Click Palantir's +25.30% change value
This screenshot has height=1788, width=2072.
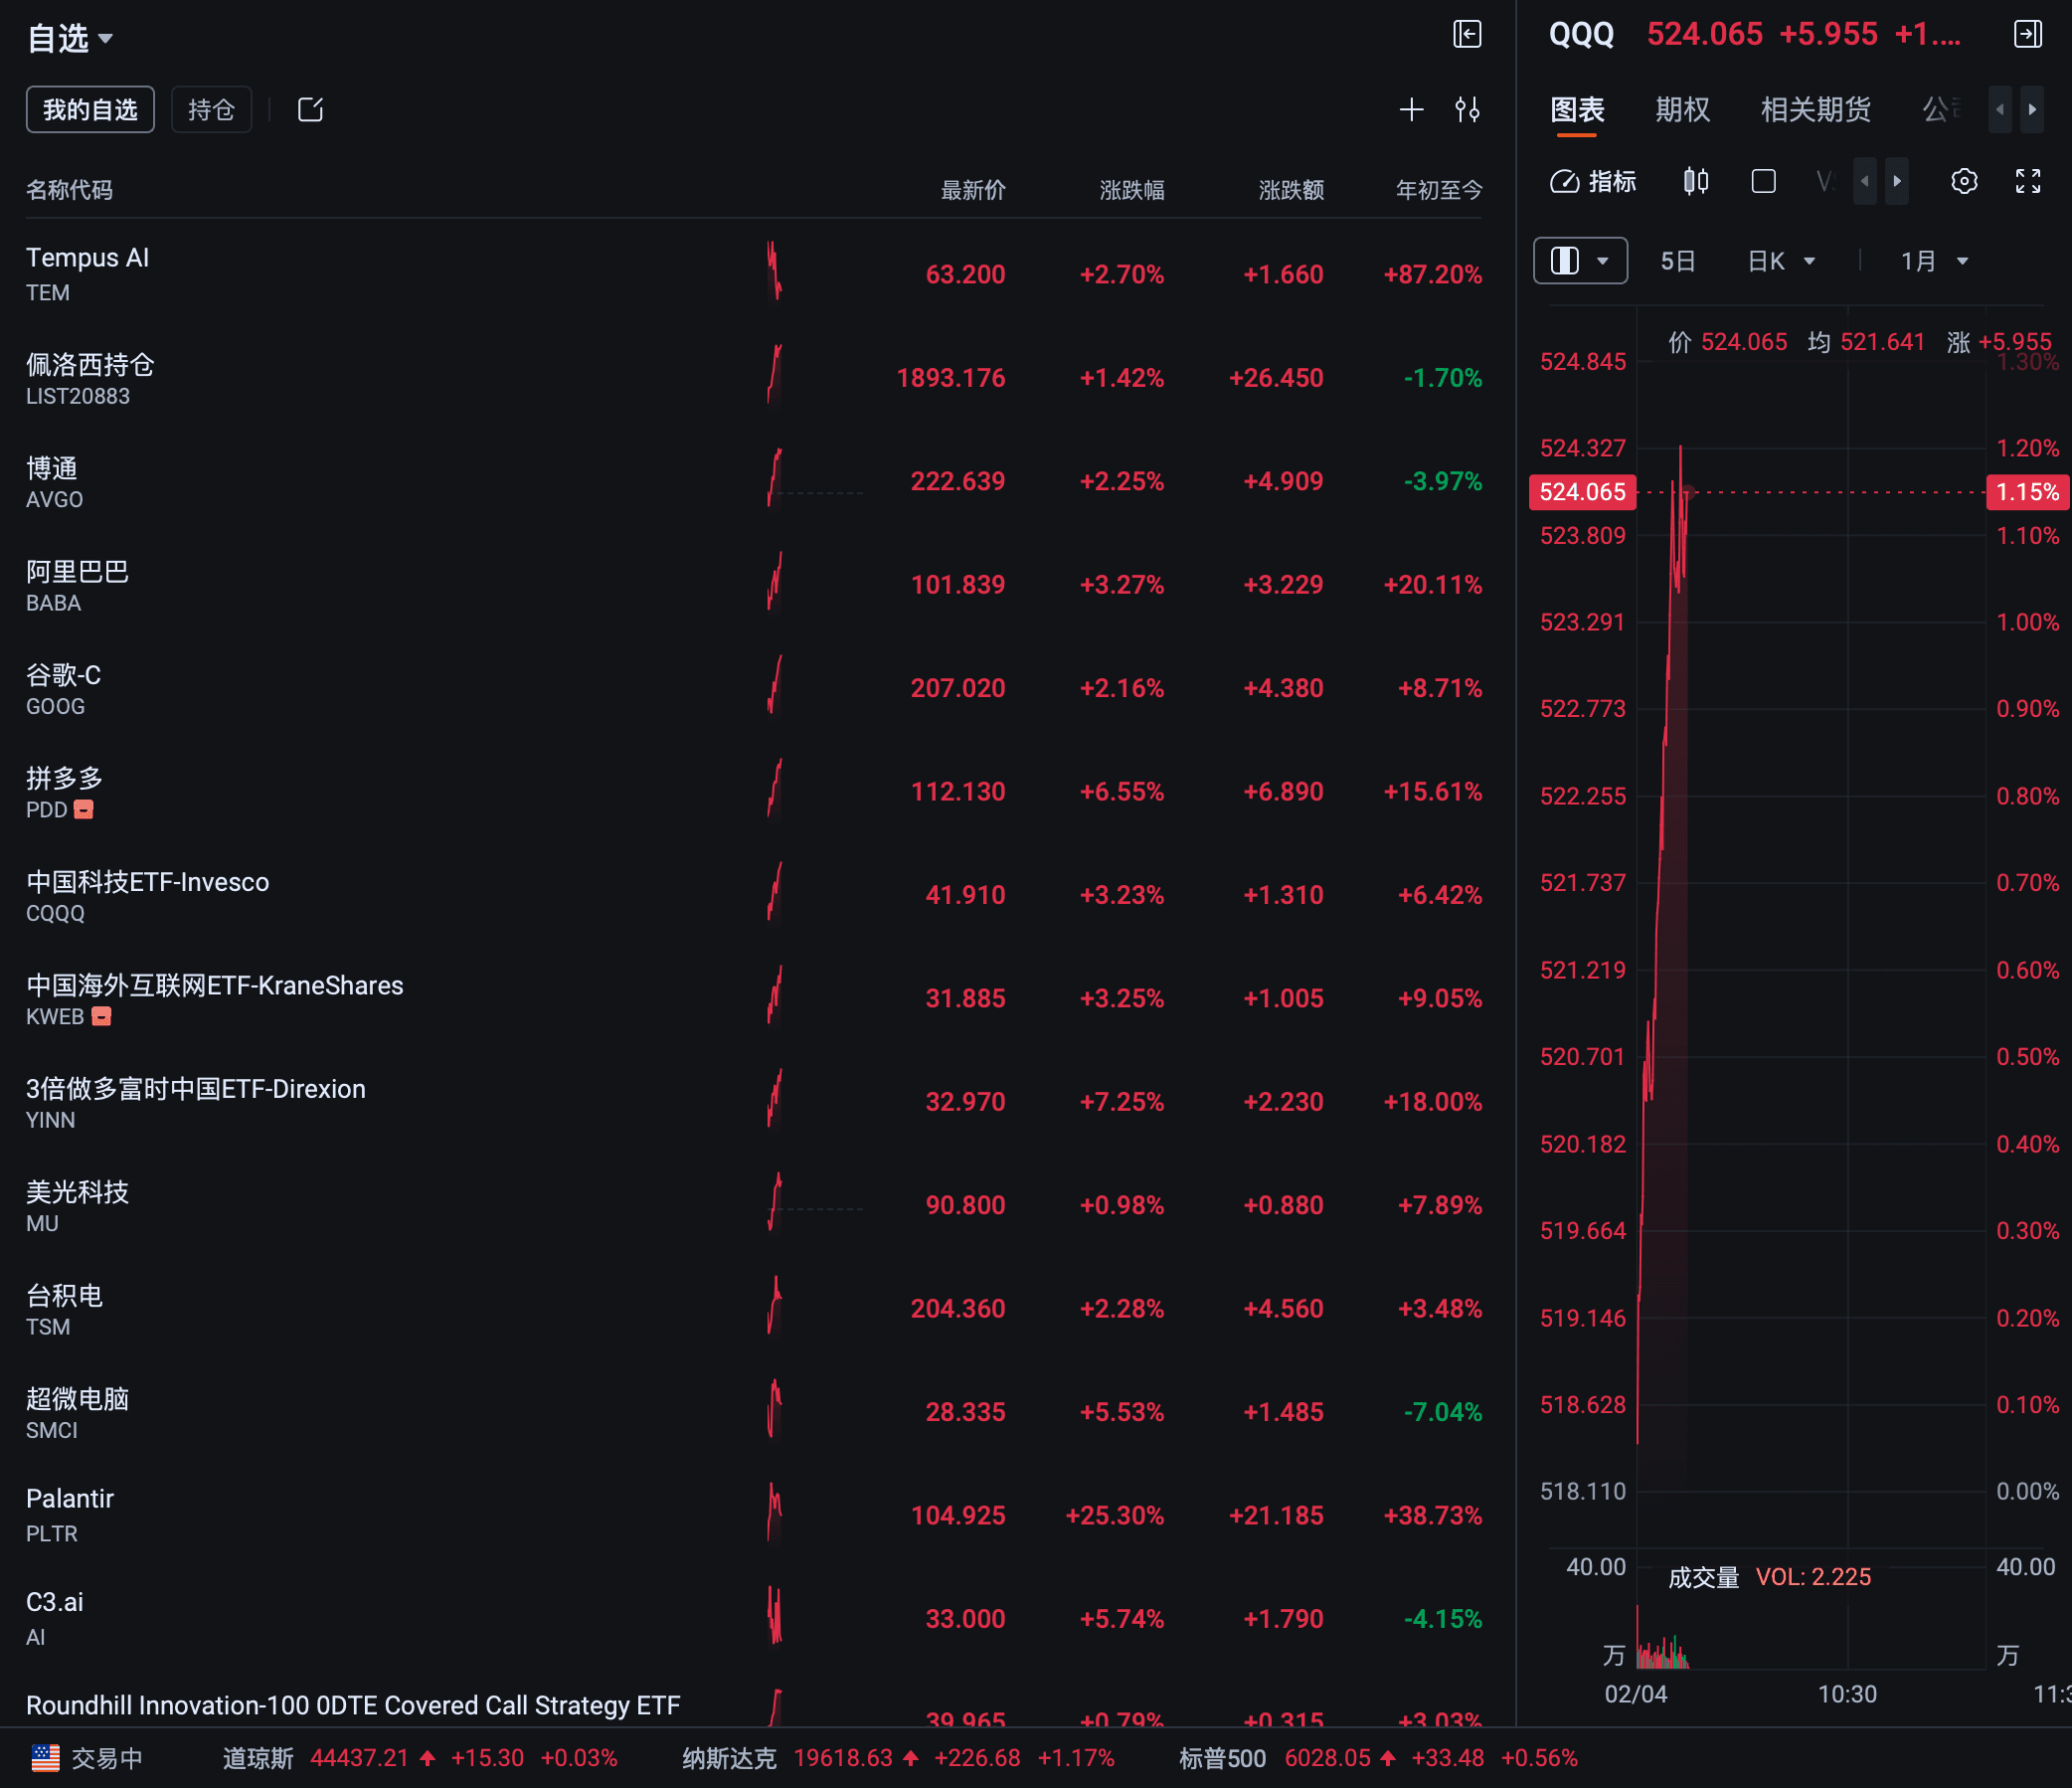pos(1115,1515)
